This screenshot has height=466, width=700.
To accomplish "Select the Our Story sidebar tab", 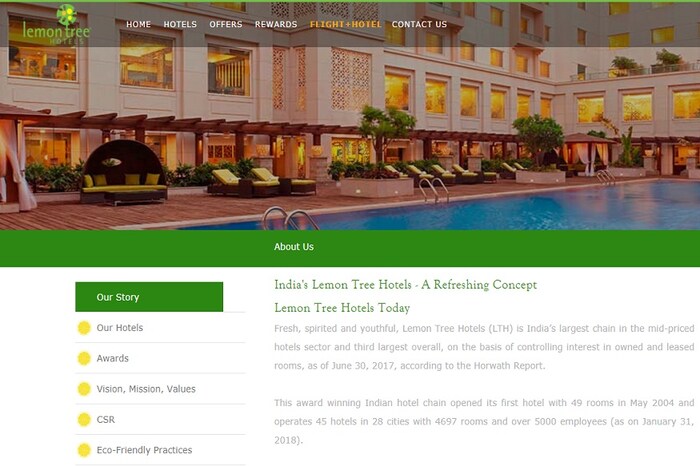I will (149, 297).
